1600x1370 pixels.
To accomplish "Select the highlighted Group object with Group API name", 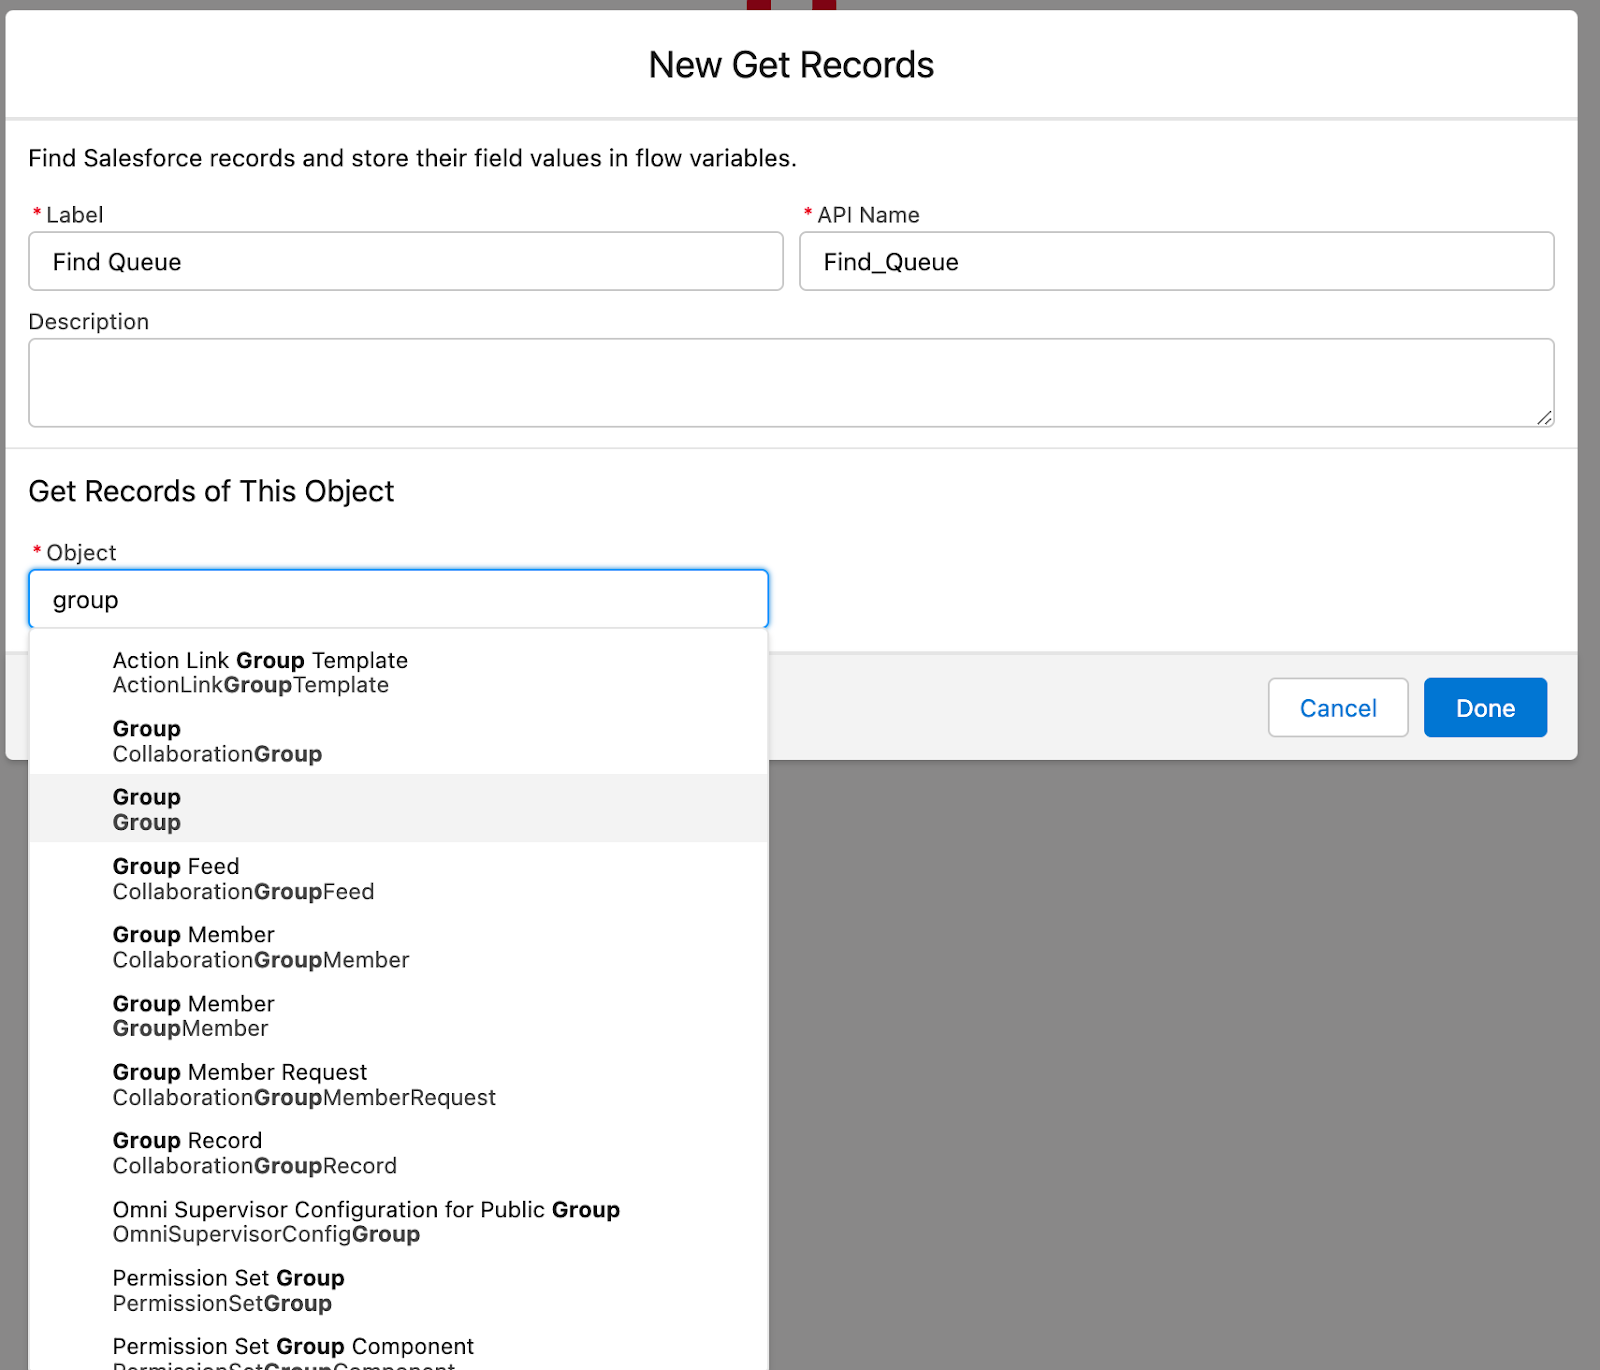I will [x=398, y=809].
